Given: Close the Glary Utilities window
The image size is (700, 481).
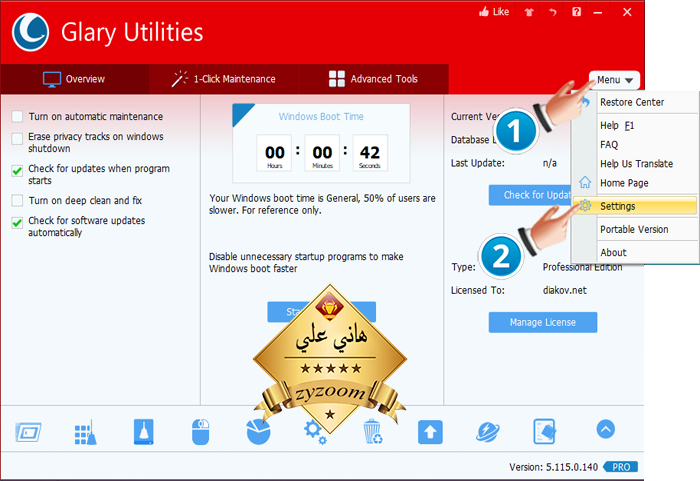Looking at the screenshot, I should 627,12.
